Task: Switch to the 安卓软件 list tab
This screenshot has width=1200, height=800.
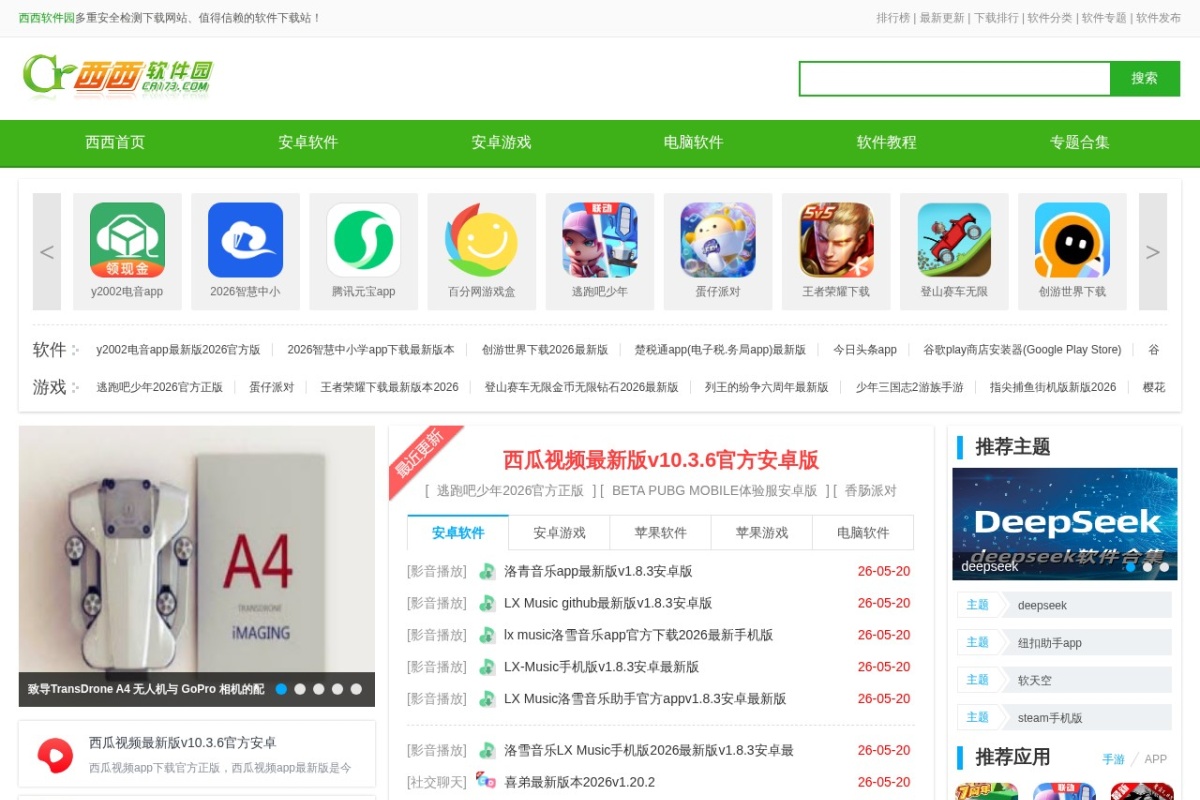Action: click(x=458, y=532)
